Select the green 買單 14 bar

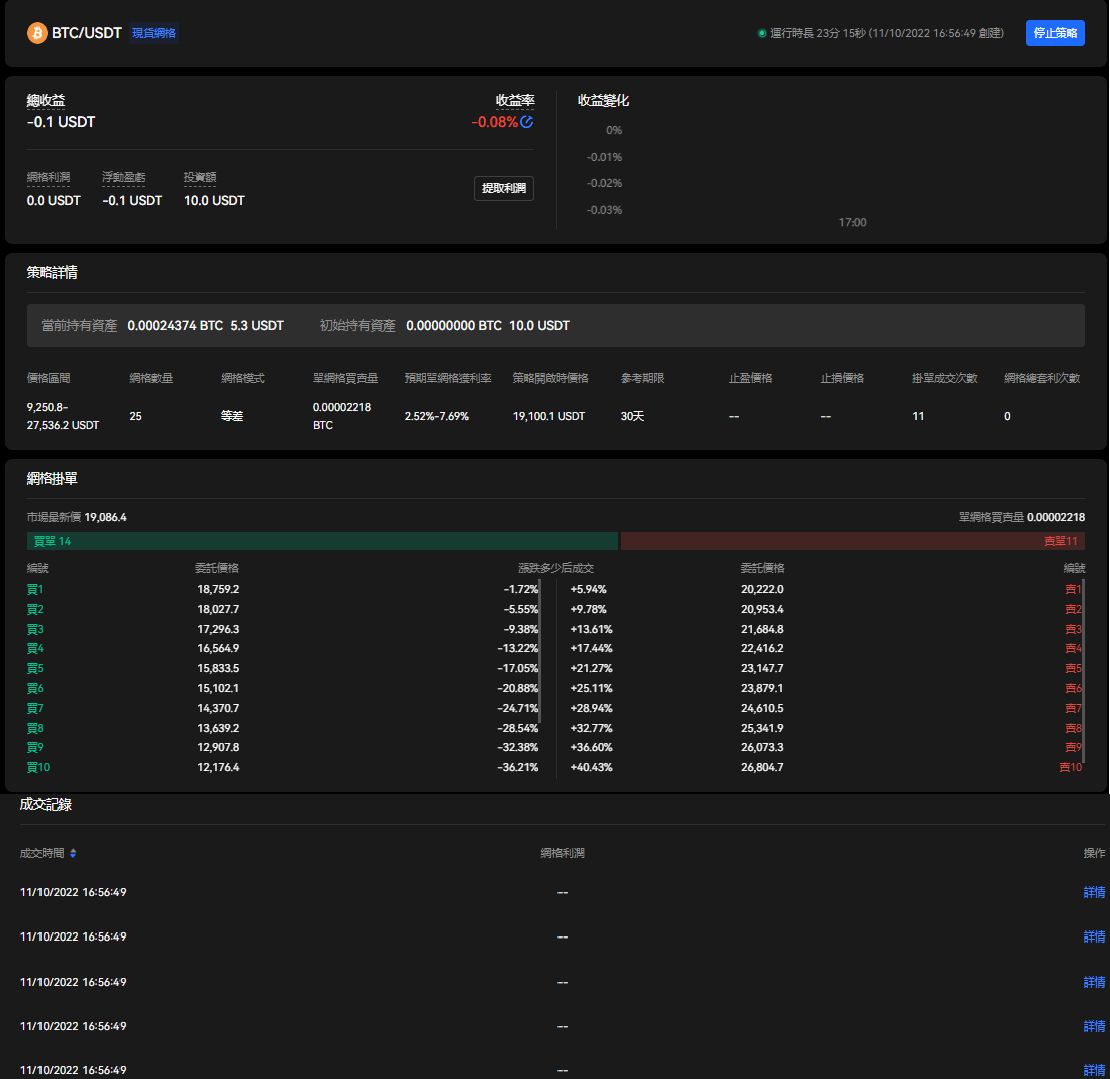coord(322,541)
